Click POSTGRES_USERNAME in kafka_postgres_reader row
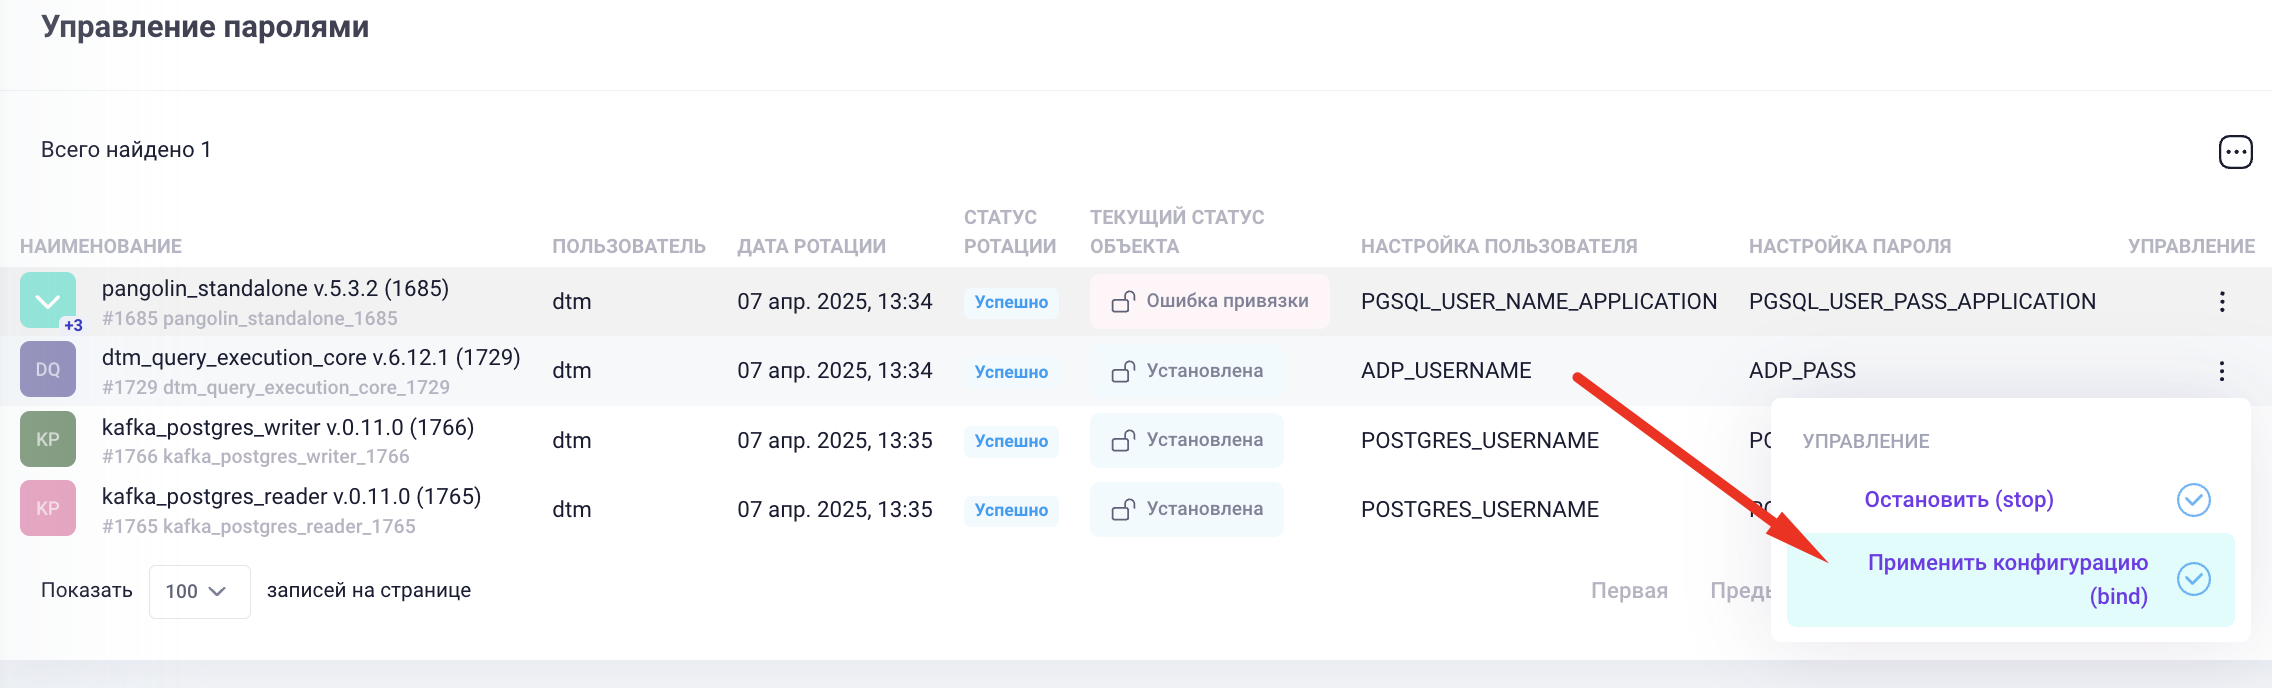 (1480, 509)
